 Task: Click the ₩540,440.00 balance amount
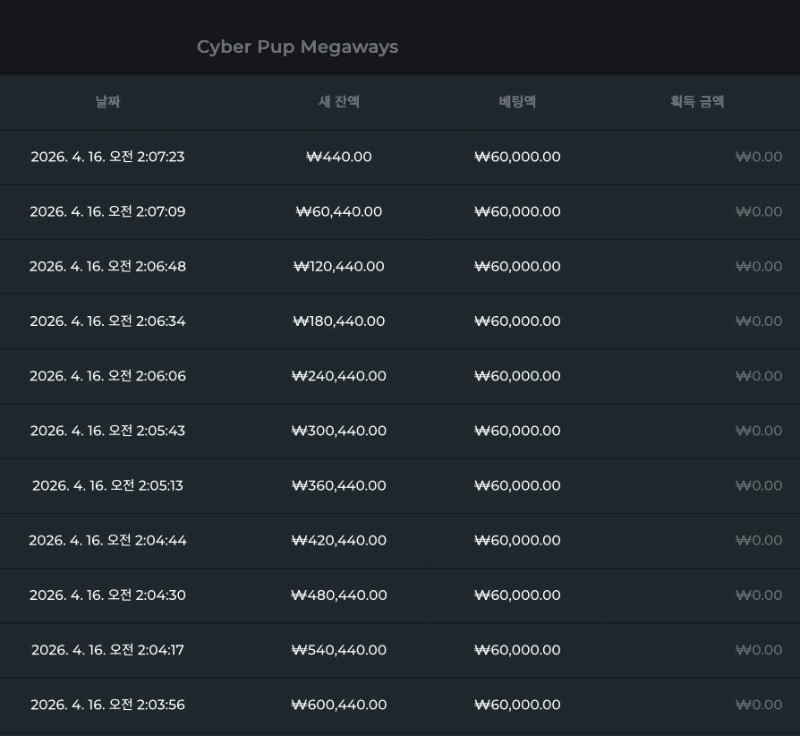click(x=338, y=650)
